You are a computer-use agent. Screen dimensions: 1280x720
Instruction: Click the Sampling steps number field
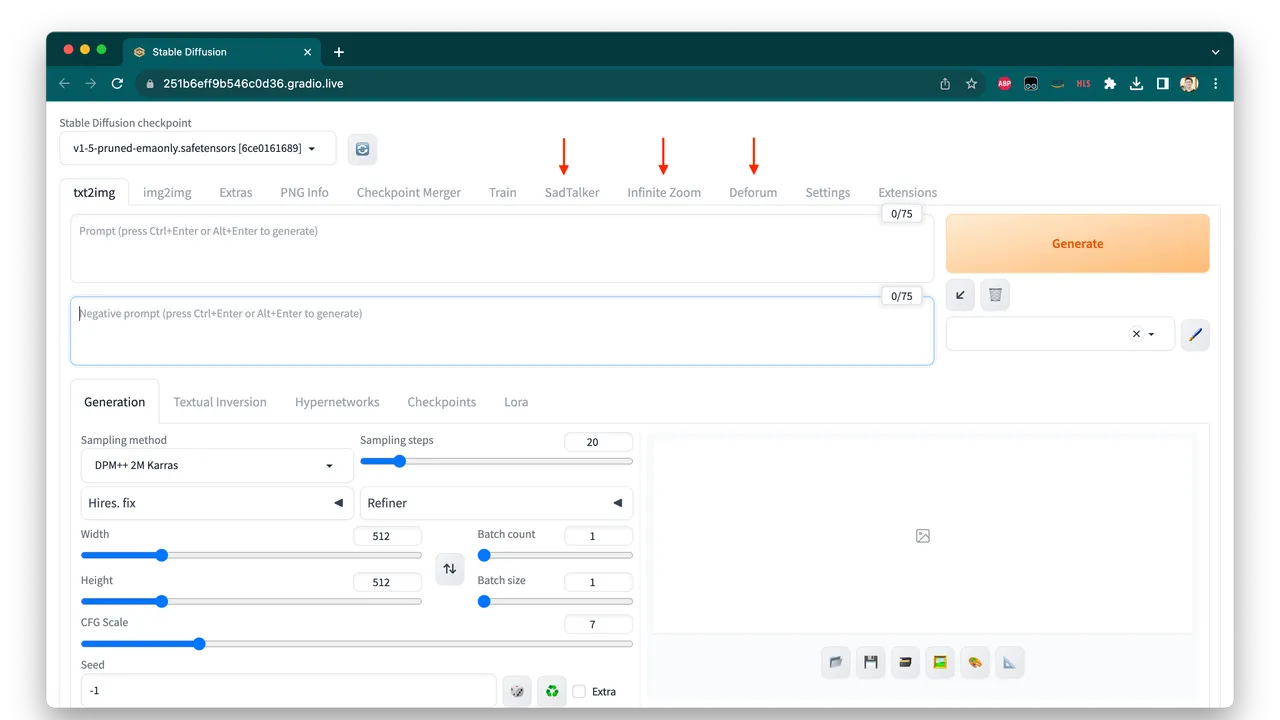point(598,442)
